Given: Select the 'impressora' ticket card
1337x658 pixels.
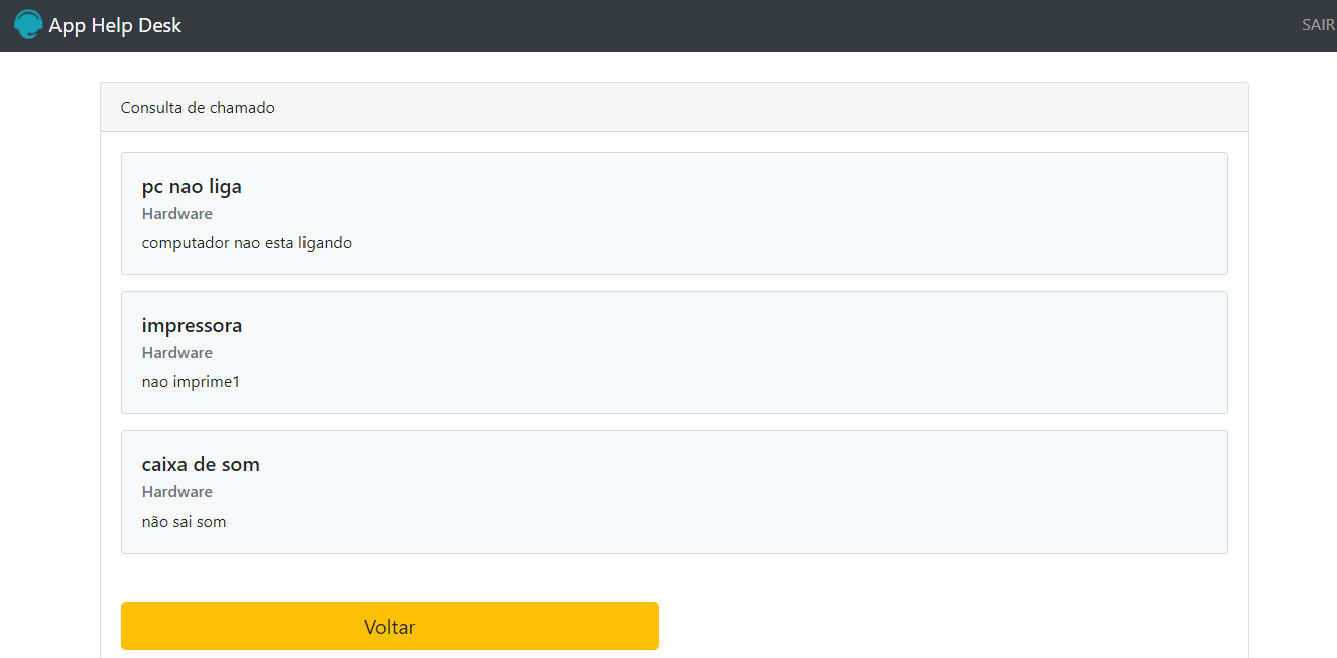Looking at the screenshot, I should pyautogui.click(x=673, y=352).
